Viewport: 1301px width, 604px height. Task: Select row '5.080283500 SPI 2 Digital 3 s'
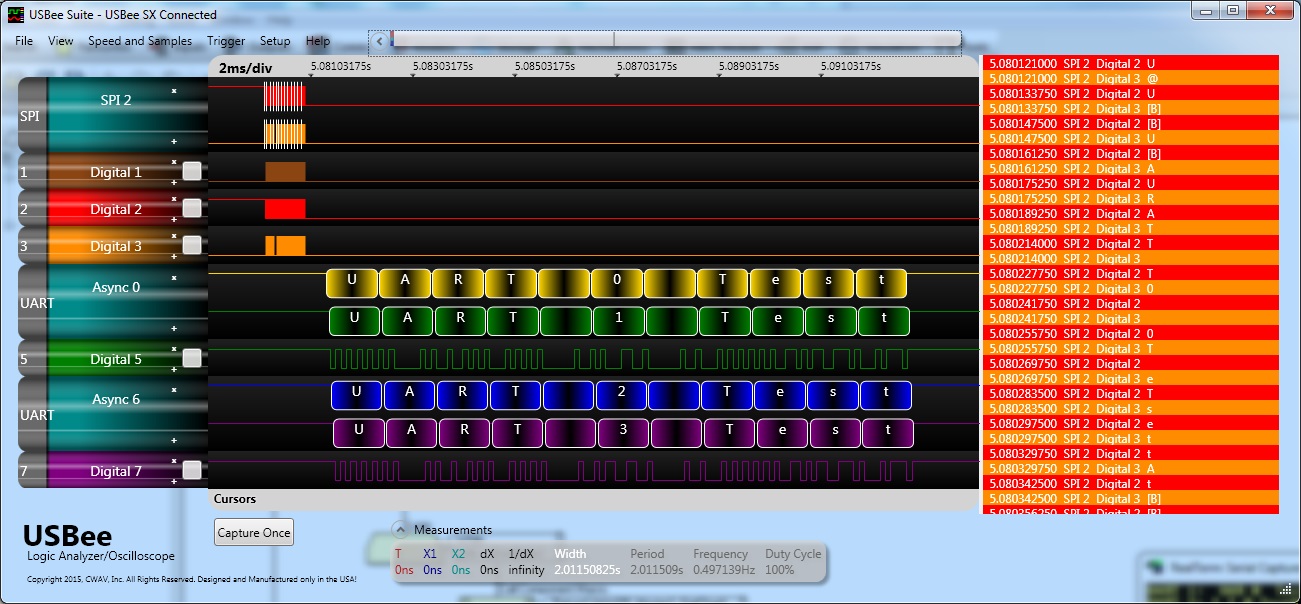point(1132,408)
